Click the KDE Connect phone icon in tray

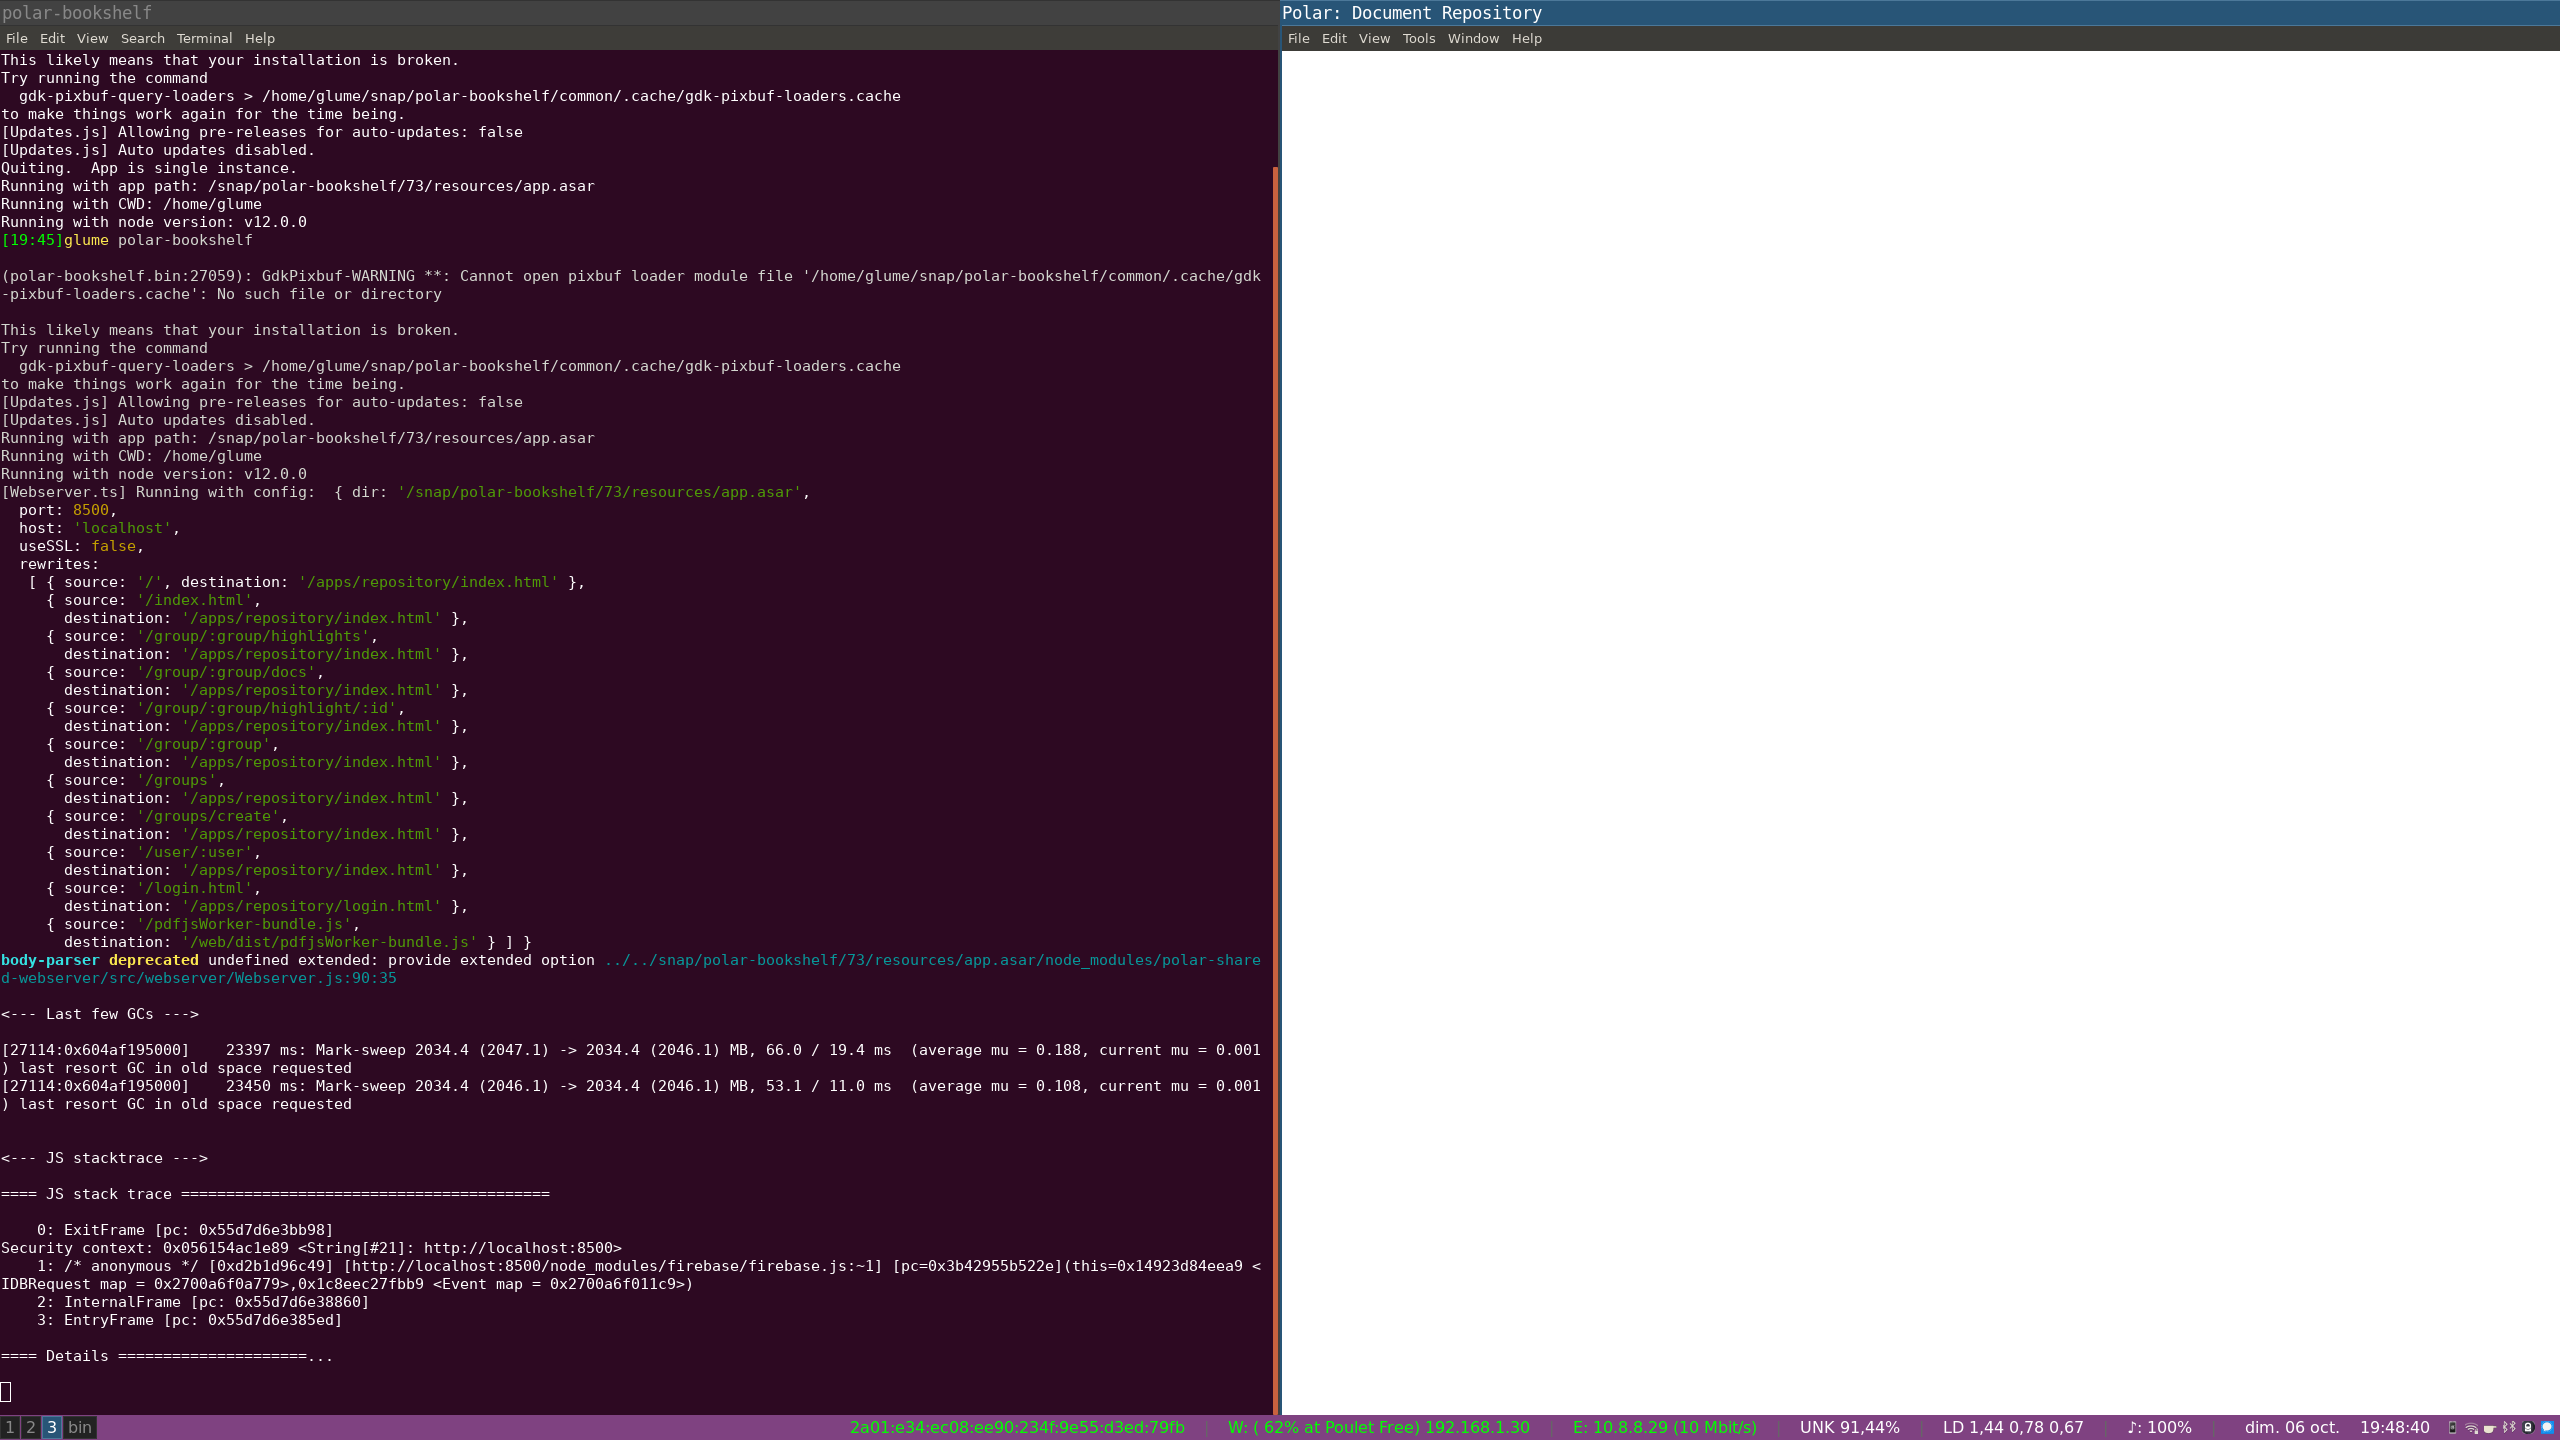(2452, 1428)
